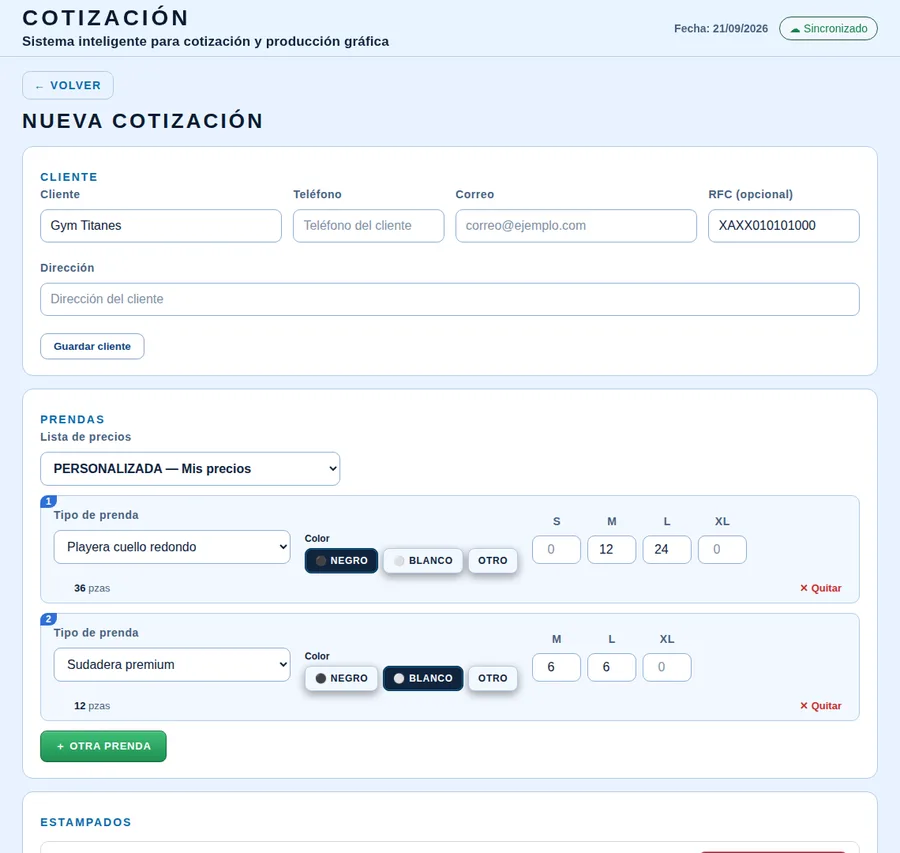Viewport: 900px width, 853px height.
Task: Click the Dirección del cliente input
Action: [449, 299]
